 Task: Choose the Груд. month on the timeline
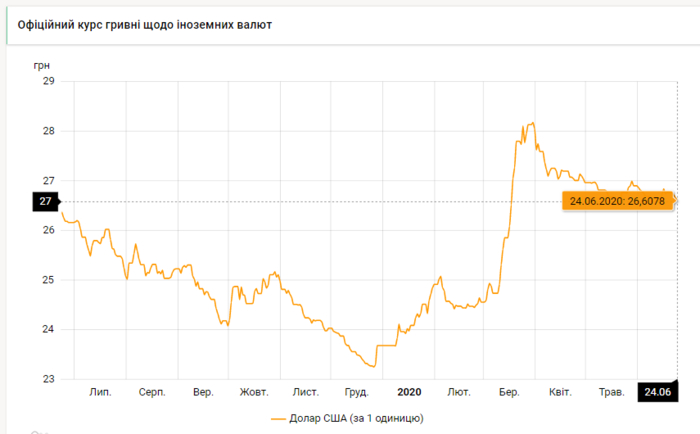(x=357, y=392)
